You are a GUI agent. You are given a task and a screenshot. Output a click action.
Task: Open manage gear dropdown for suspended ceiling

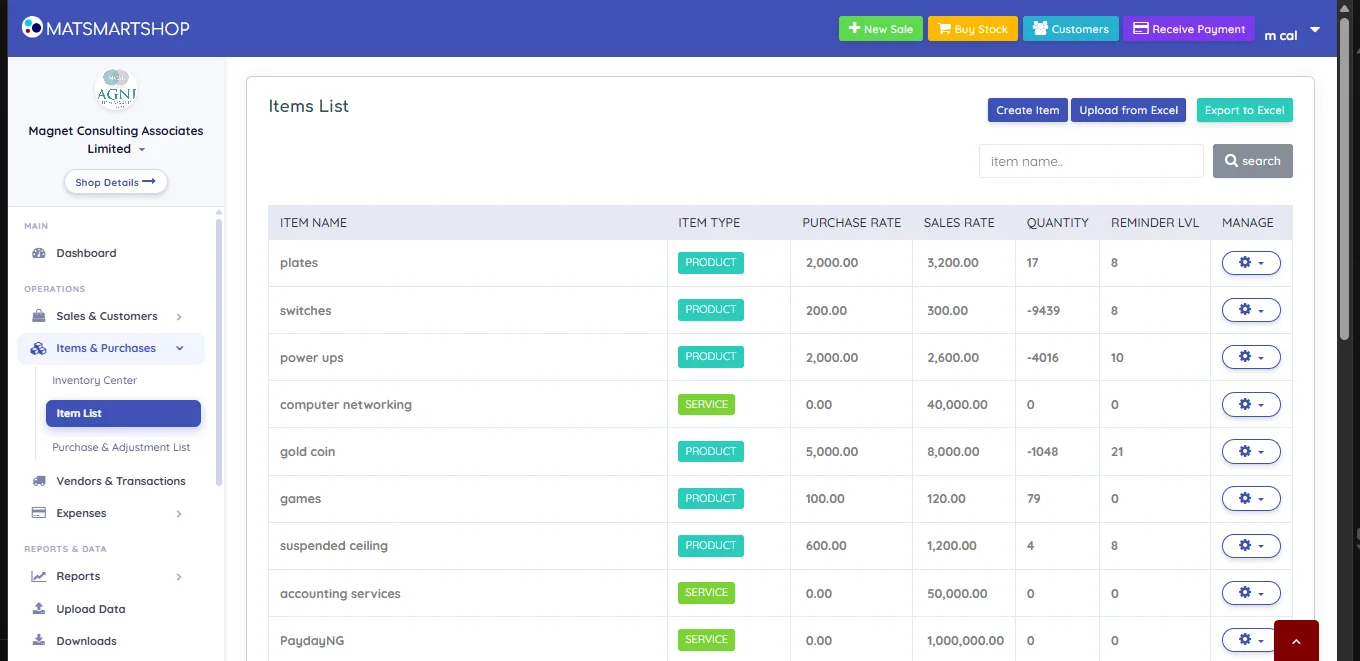pos(1251,546)
